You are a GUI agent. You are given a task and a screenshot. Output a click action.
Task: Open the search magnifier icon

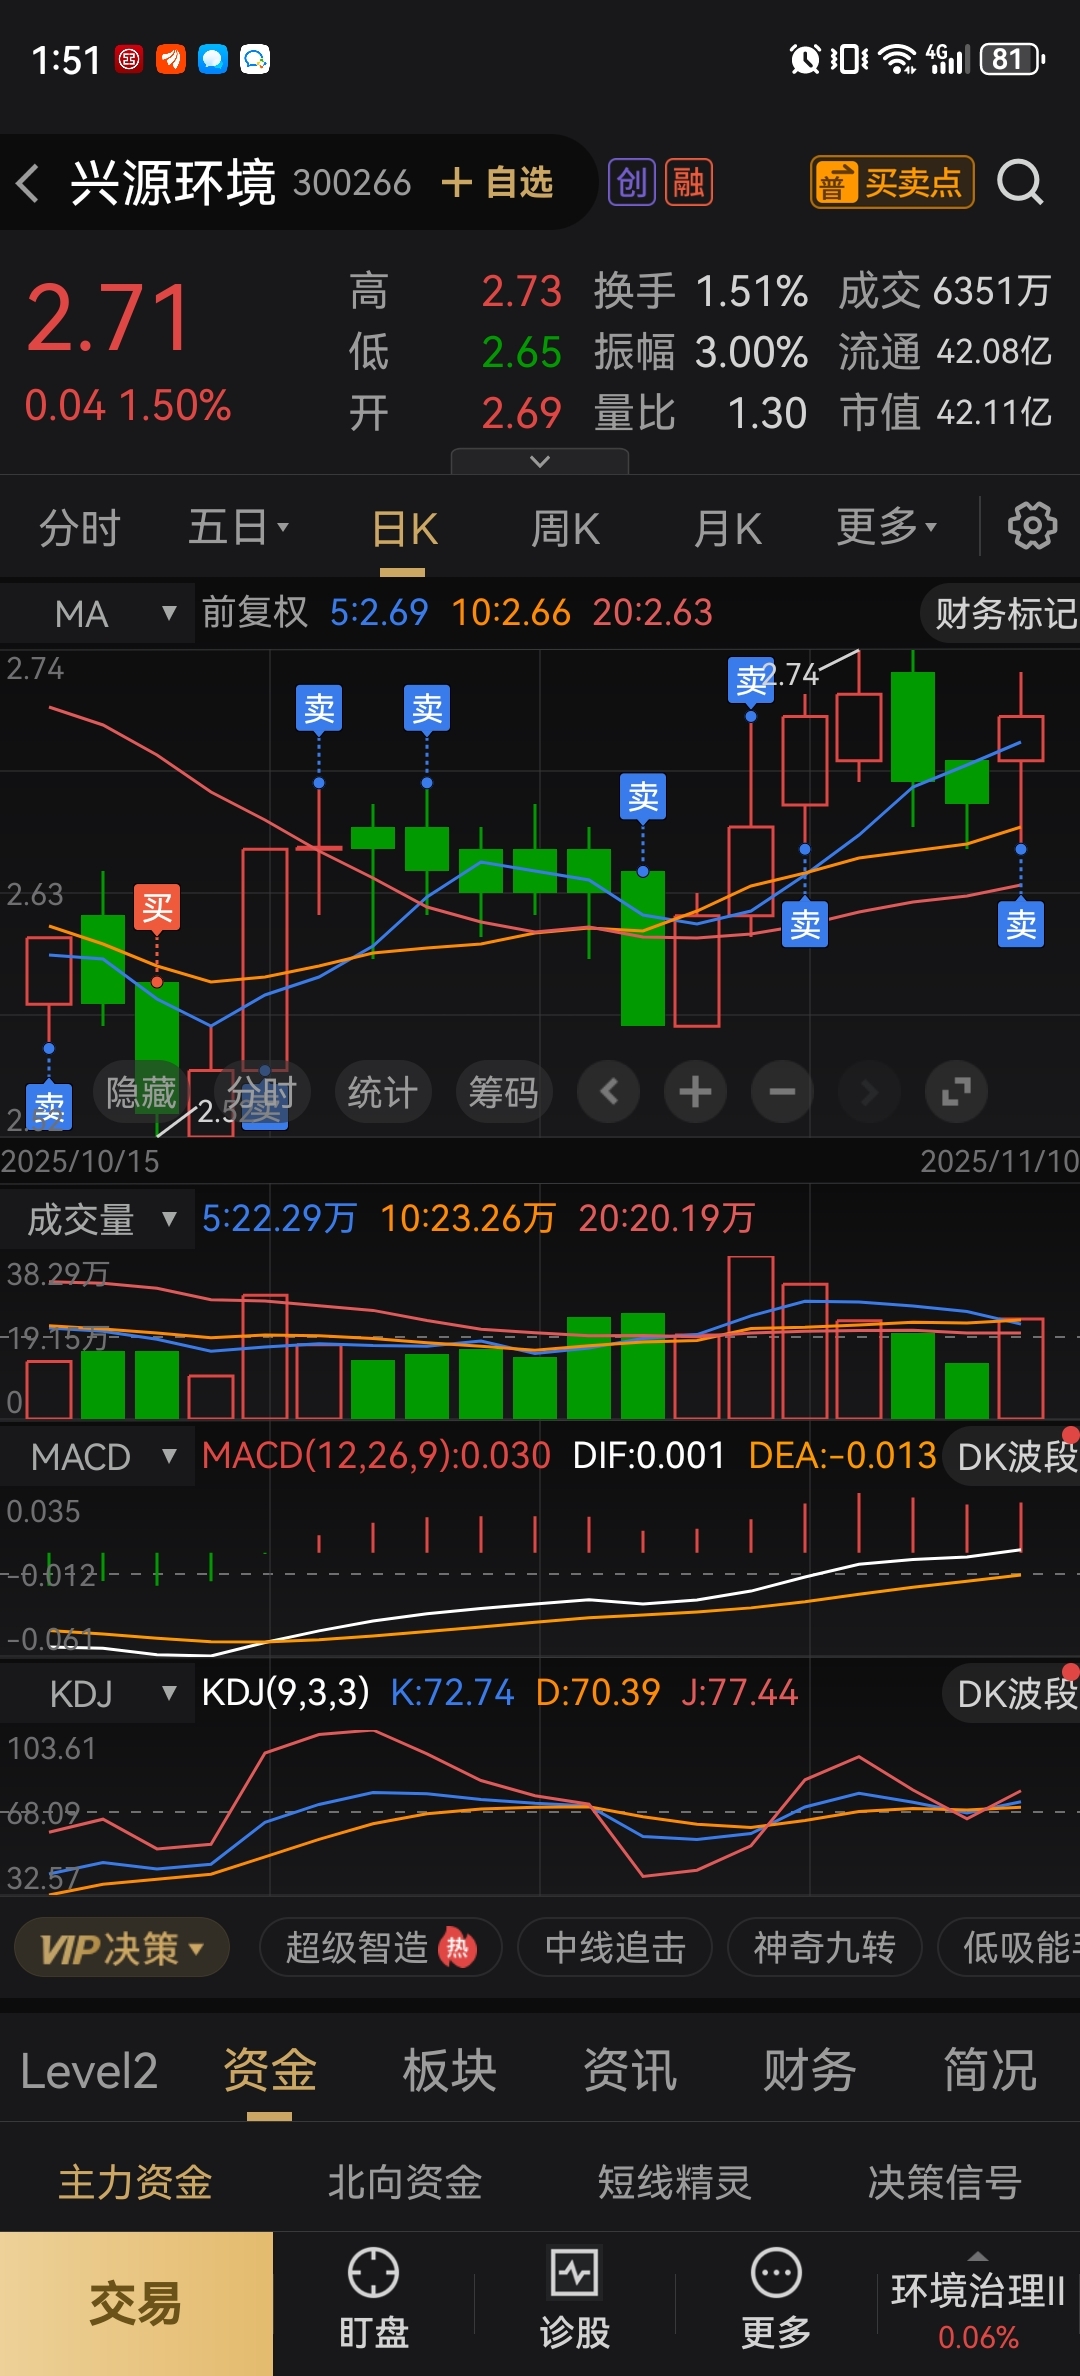(x=1020, y=183)
